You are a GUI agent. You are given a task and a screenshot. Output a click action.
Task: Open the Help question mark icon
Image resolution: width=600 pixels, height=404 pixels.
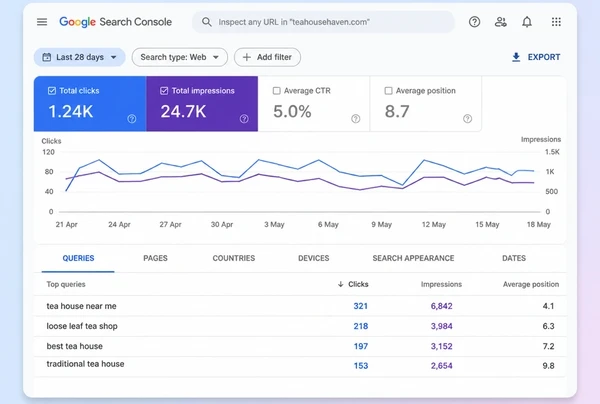pyautogui.click(x=474, y=22)
